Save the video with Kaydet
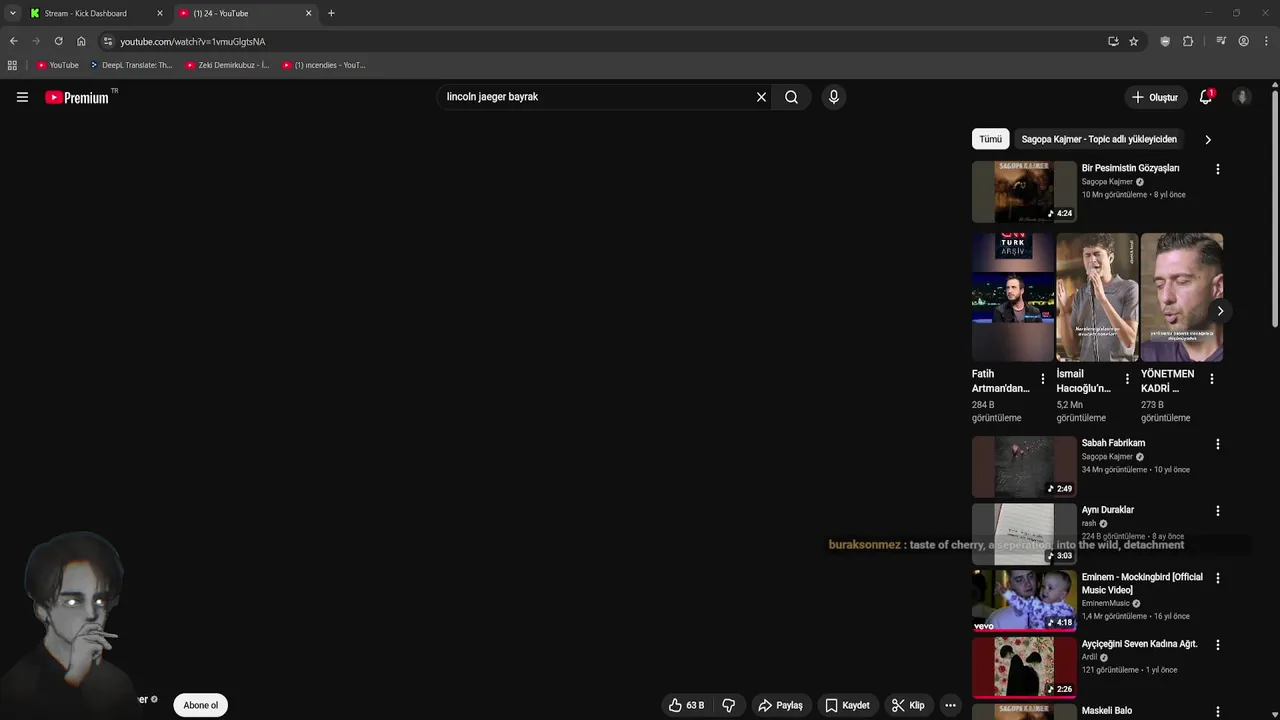The height and width of the screenshot is (720, 1280). coord(847,705)
